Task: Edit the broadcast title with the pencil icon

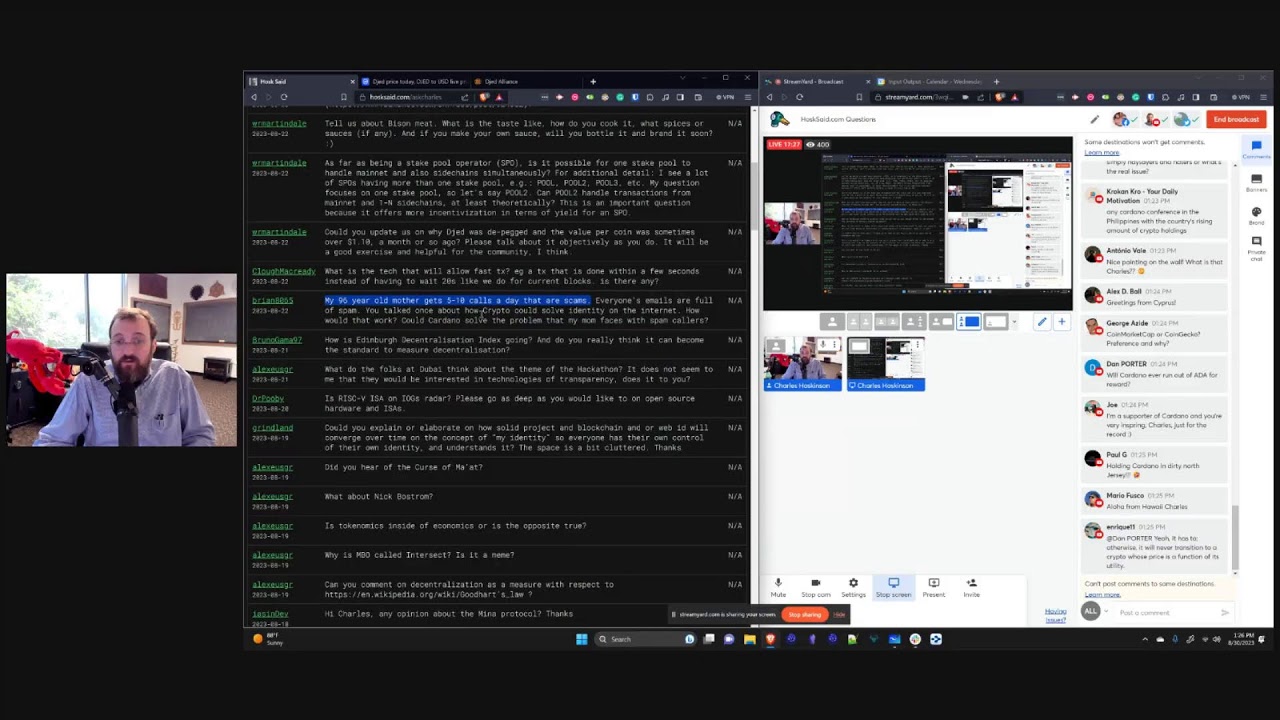Action: tap(1094, 120)
